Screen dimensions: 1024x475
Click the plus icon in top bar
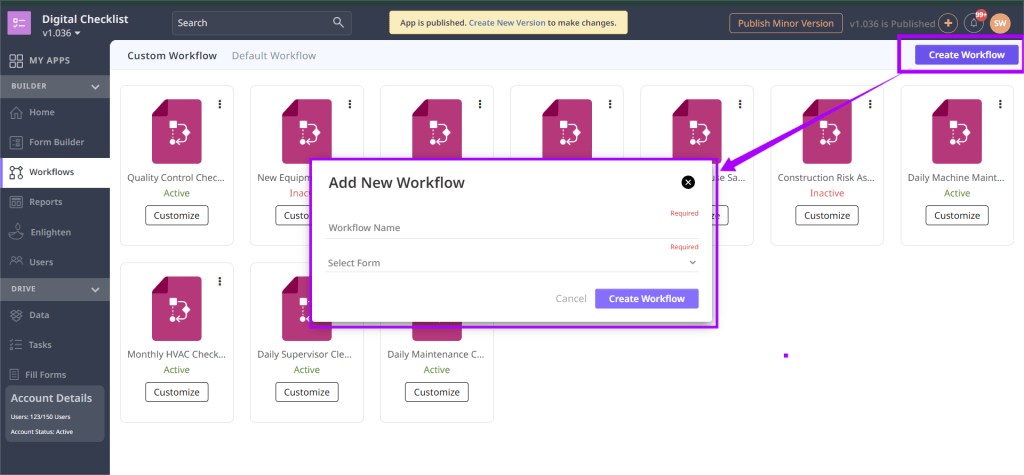948,23
